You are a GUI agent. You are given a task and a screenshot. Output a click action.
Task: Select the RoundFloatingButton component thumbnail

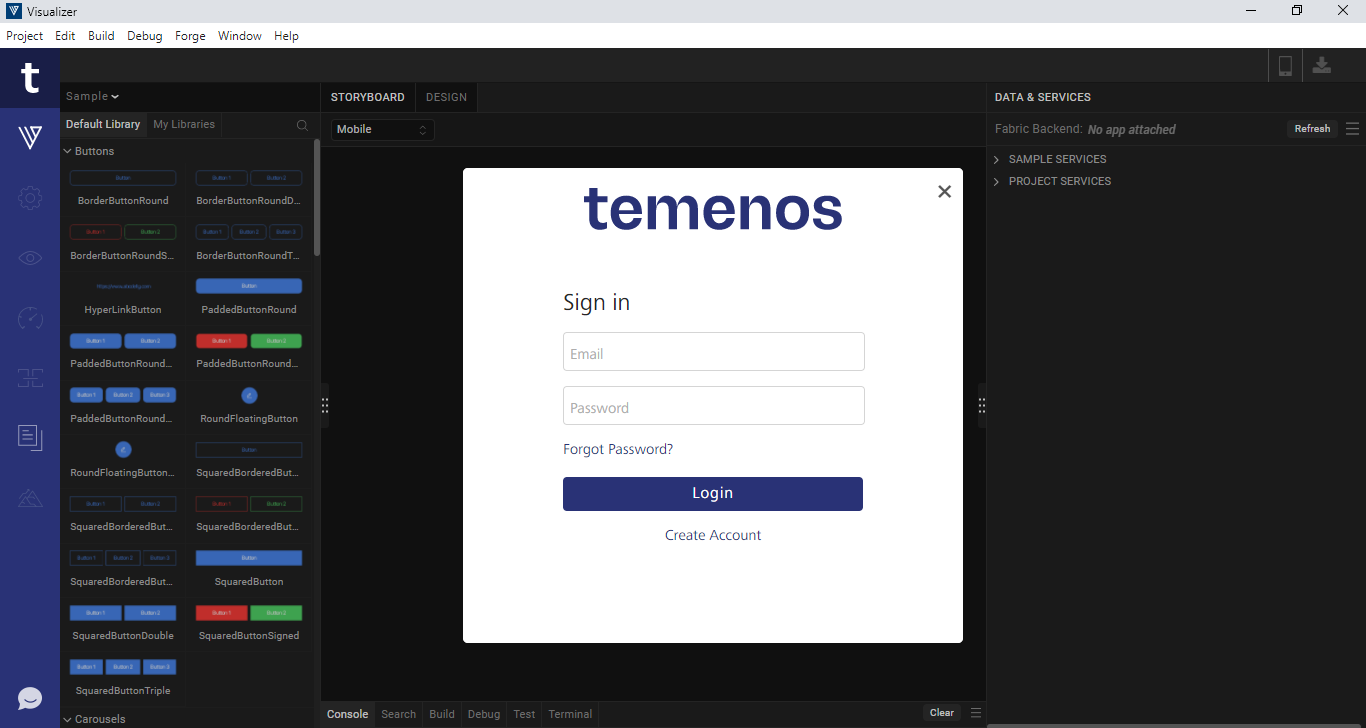[x=249, y=395]
